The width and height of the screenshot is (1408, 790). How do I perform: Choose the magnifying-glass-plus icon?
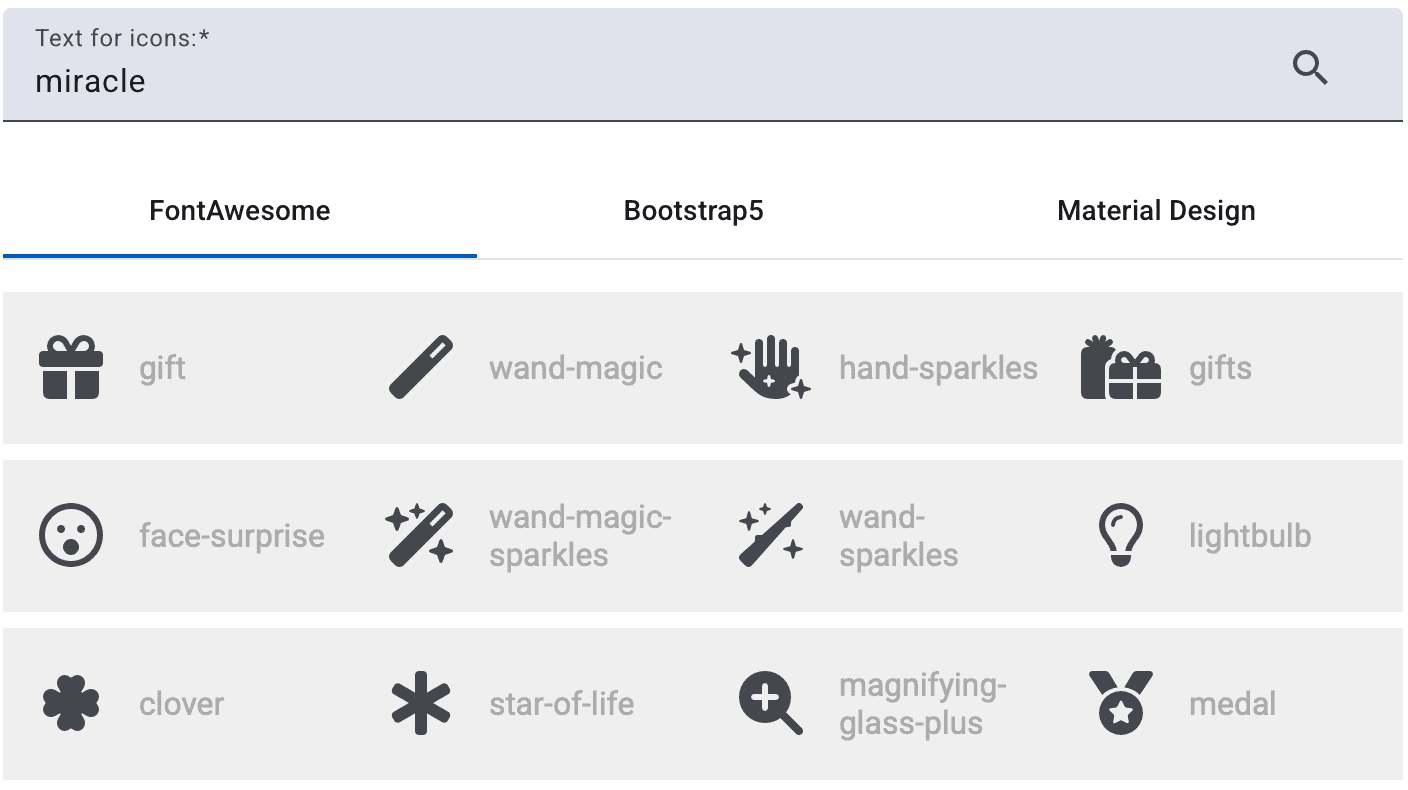tap(770, 703)
